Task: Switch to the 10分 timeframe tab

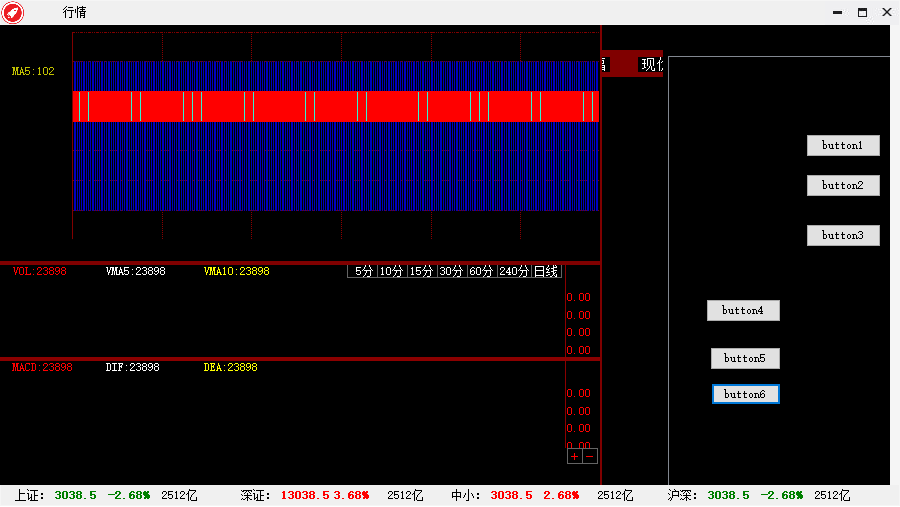Action: click(392, 272)
